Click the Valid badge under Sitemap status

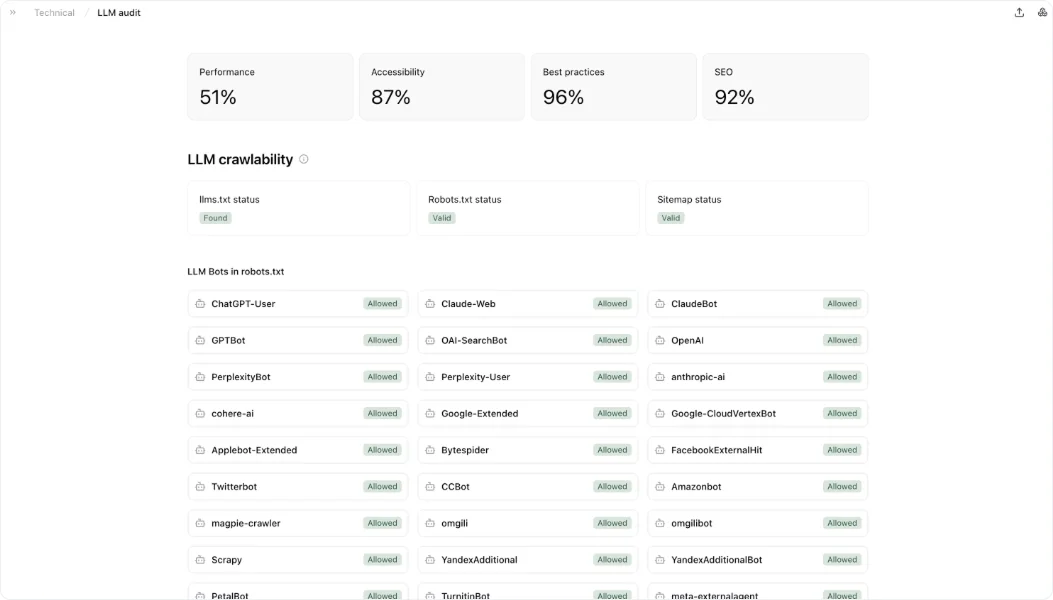click(671, 218)
